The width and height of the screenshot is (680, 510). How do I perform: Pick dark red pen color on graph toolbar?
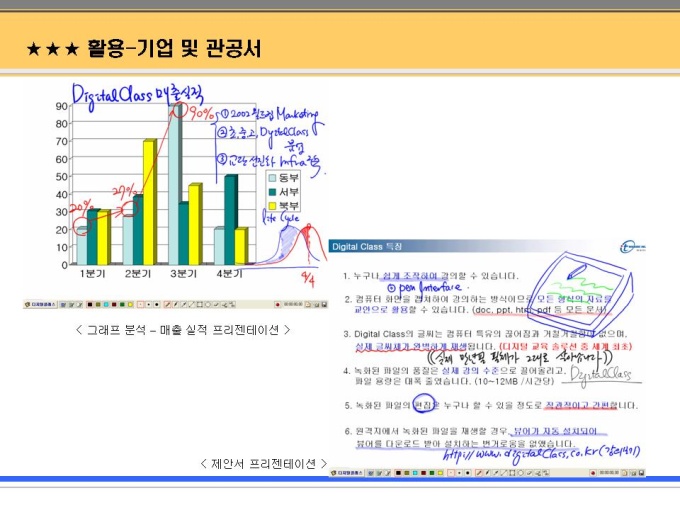(114, 304)
